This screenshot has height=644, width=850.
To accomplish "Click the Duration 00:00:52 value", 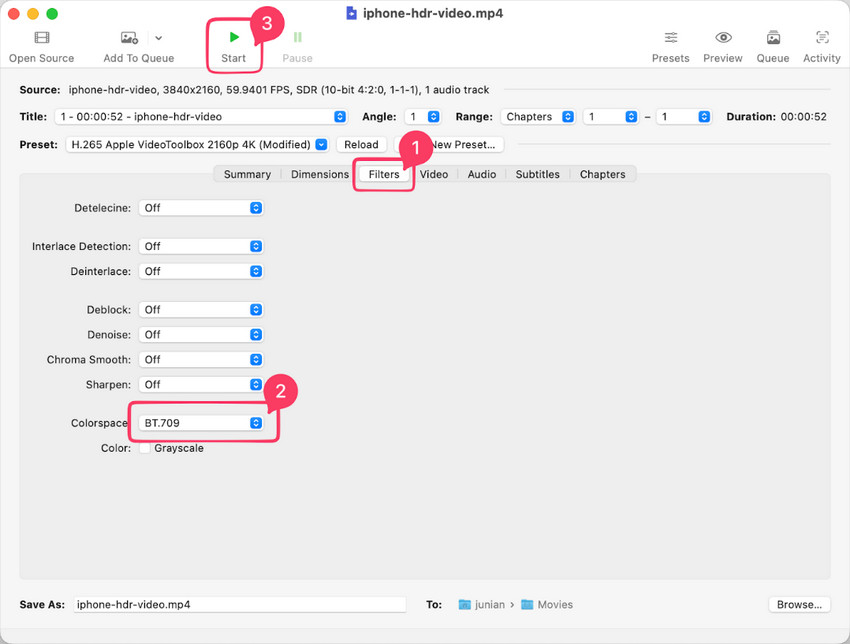I will coord(803,117).
